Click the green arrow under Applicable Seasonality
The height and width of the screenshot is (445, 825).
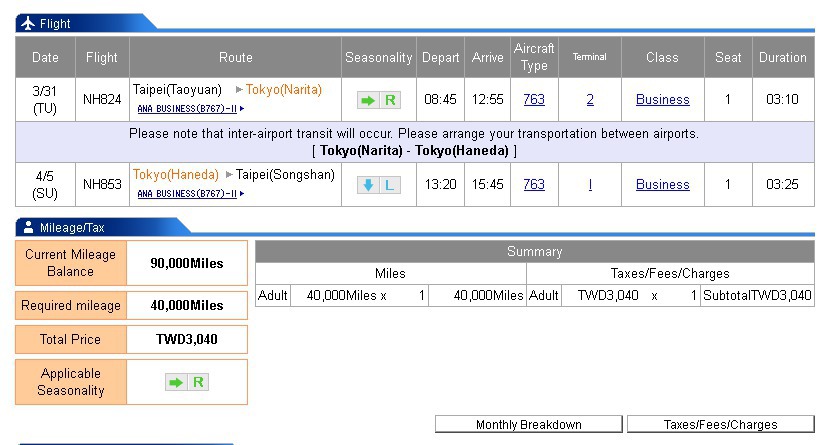[x=176, y=382]
